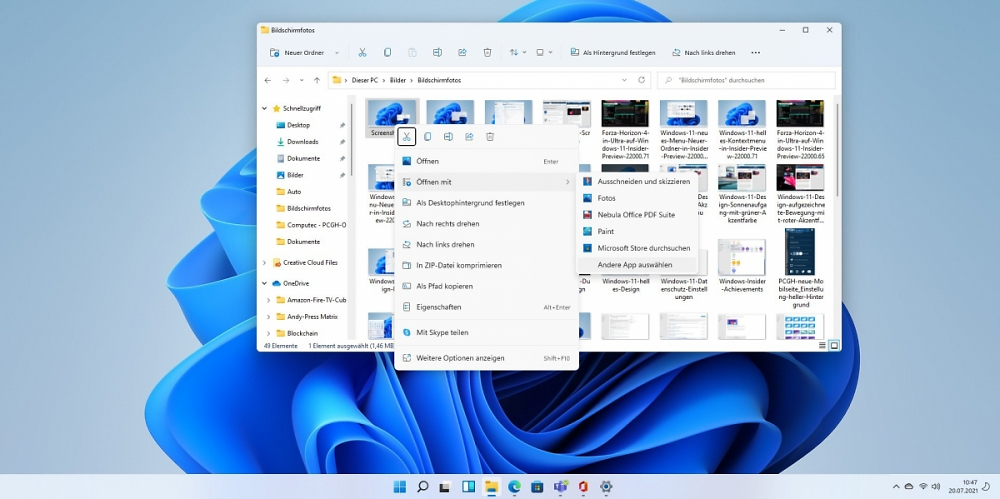This screenshot has height=499, width=1000.
Task: Open Settings gear in taskbar
Action: click(x=606, y=487)
